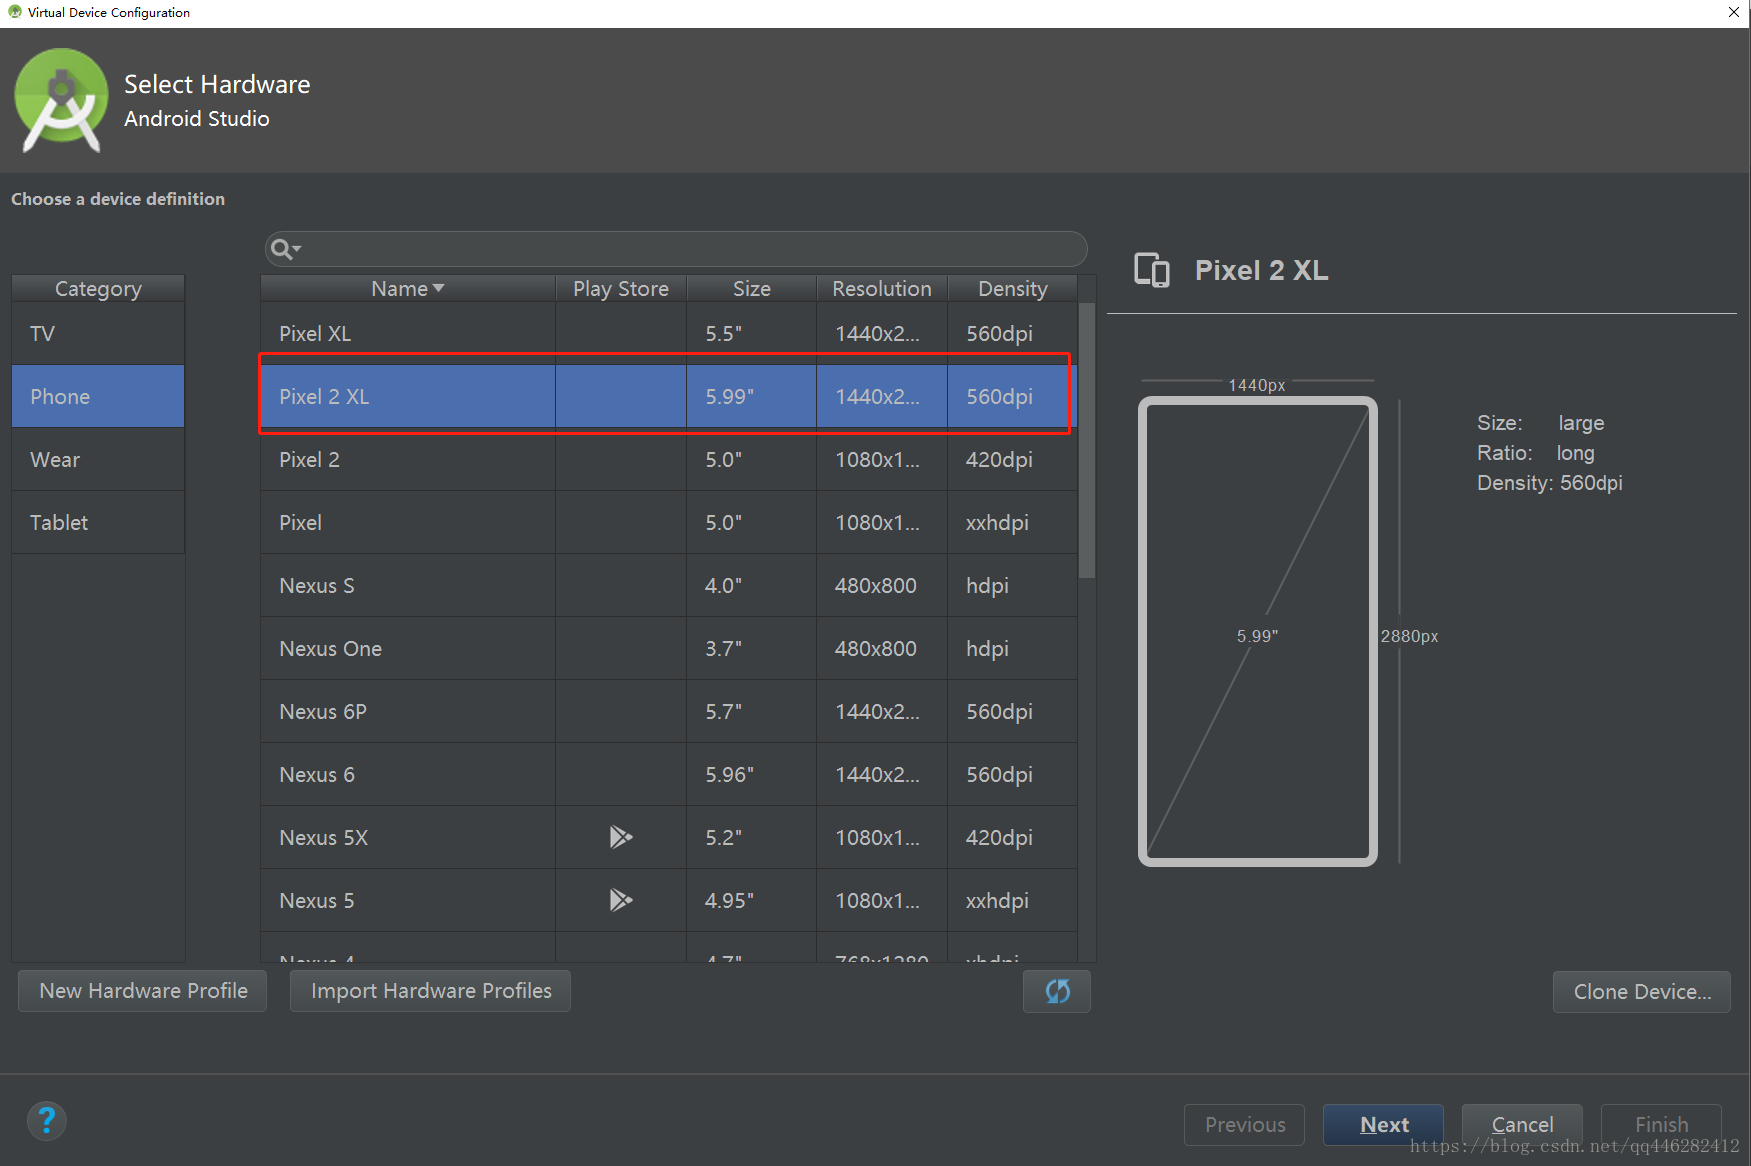The width and height of the screenshot is (1751, 1166).
Task: Click the Category list header
Action: [98, 289]
